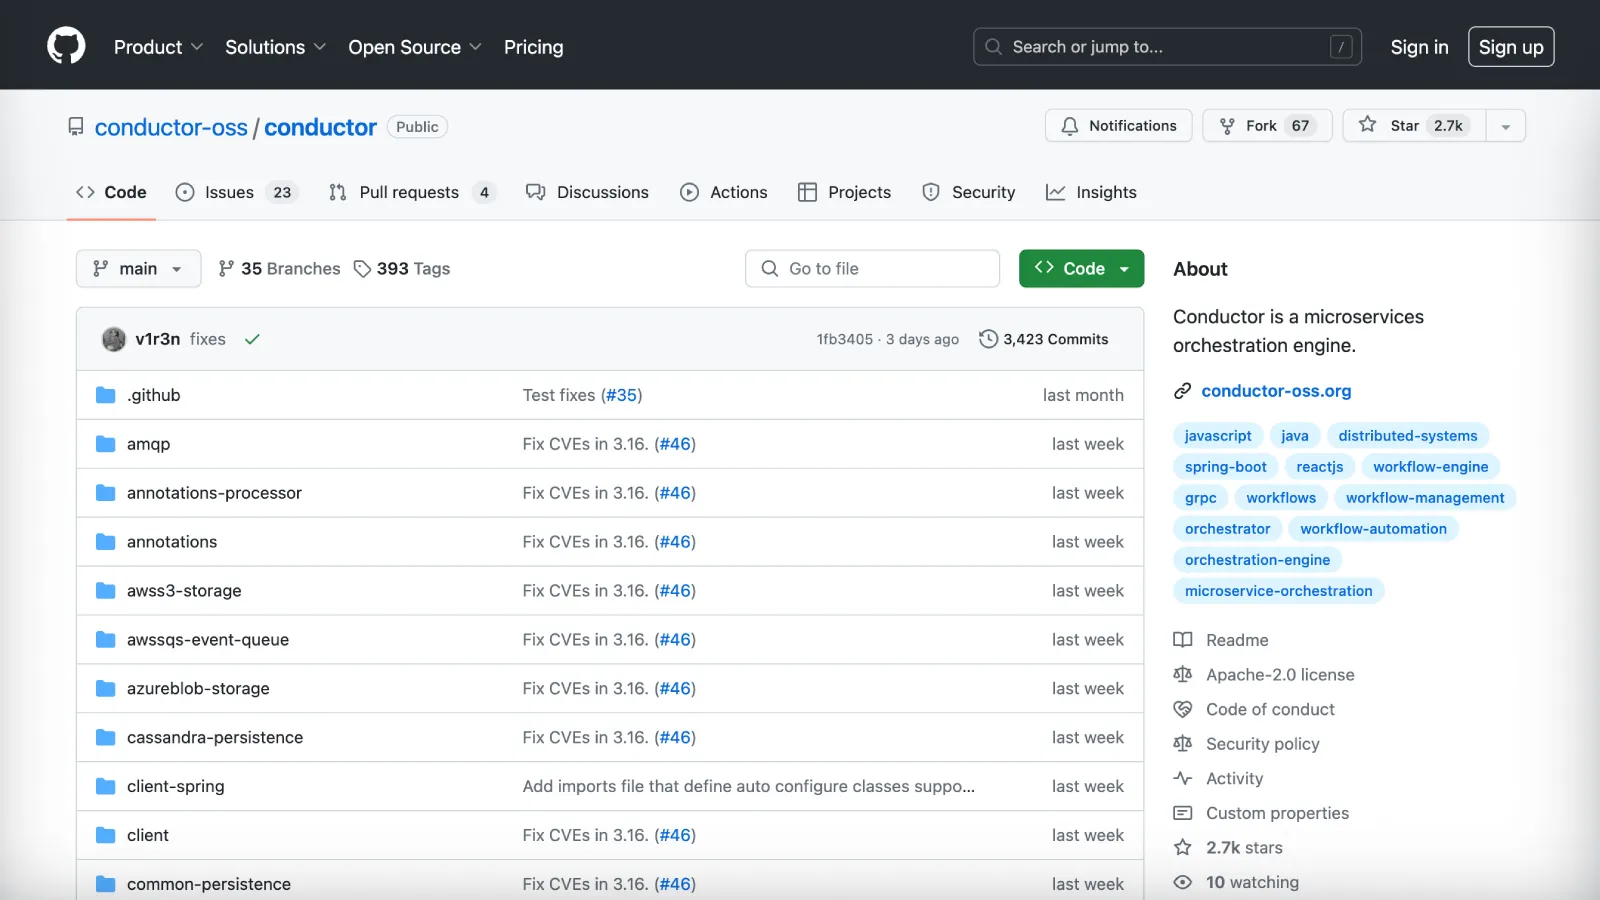Click the star icon to star conductor

tap(1366, 126)
